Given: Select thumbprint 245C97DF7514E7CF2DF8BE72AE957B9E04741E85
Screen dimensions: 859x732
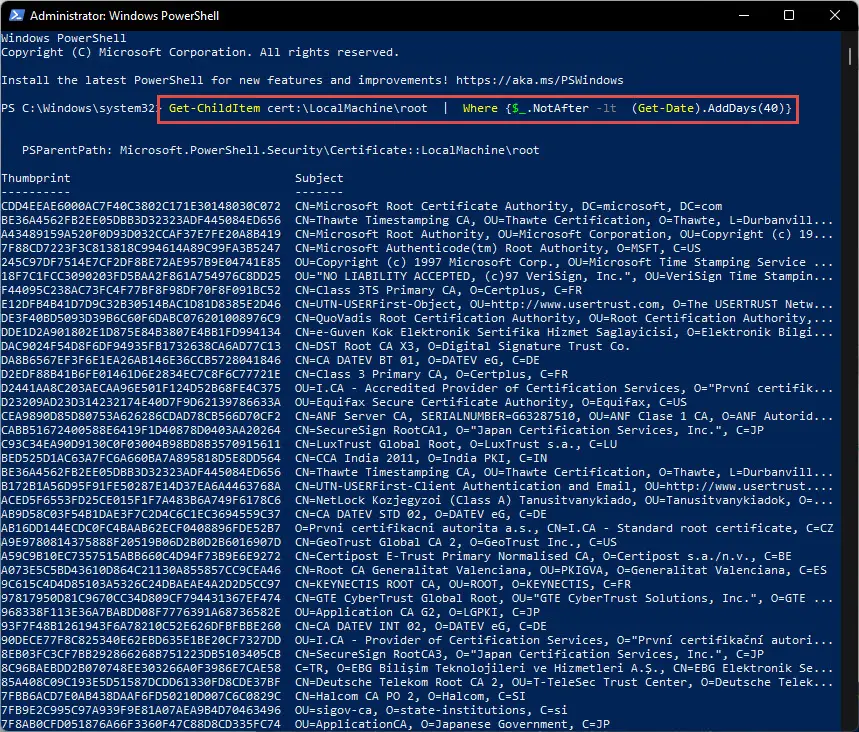Looking at the screenshot, I should click(x=141, y=262).
